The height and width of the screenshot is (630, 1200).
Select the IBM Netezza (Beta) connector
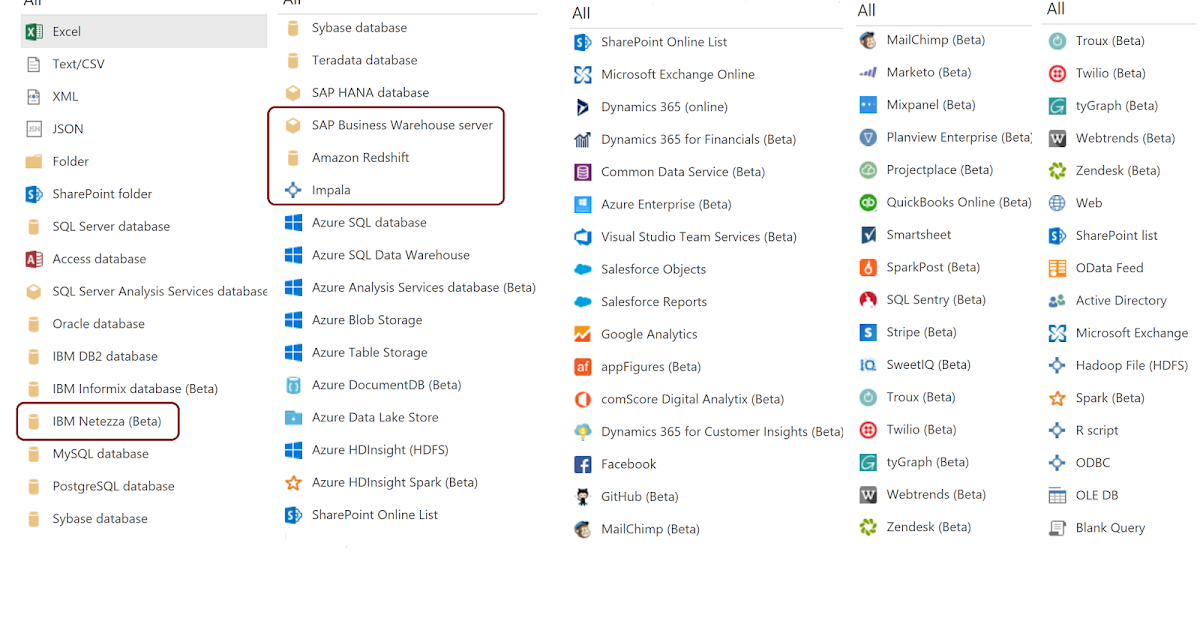click(x=97, y=421)
